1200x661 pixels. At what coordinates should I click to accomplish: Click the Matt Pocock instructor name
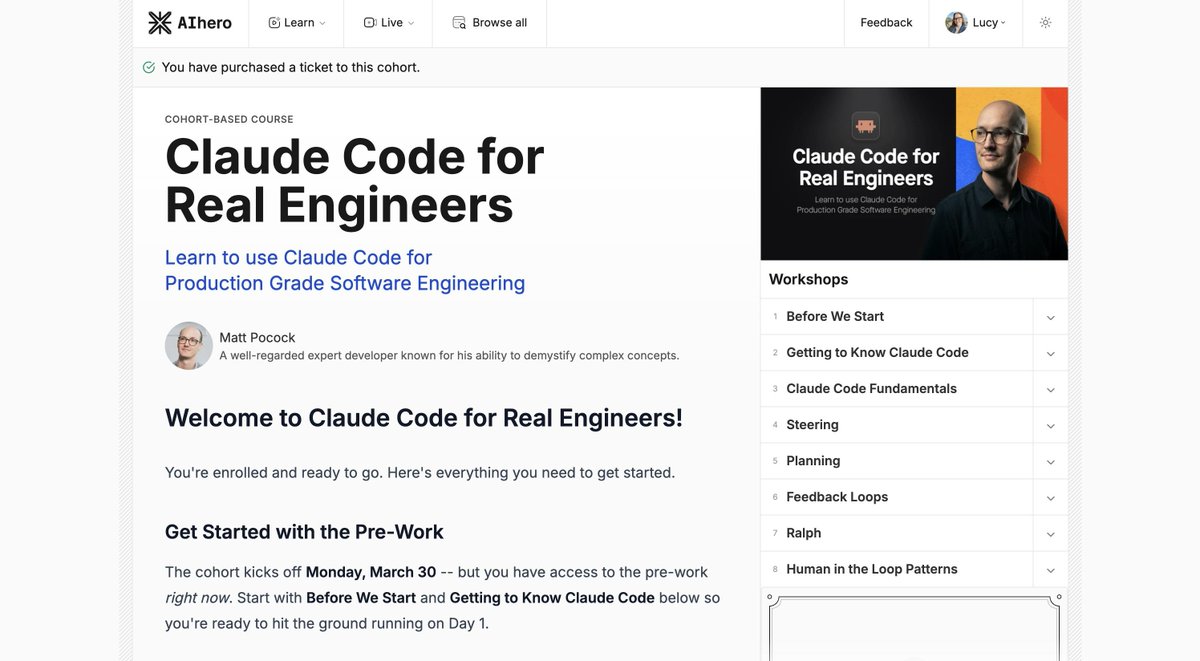click(257, 337)
